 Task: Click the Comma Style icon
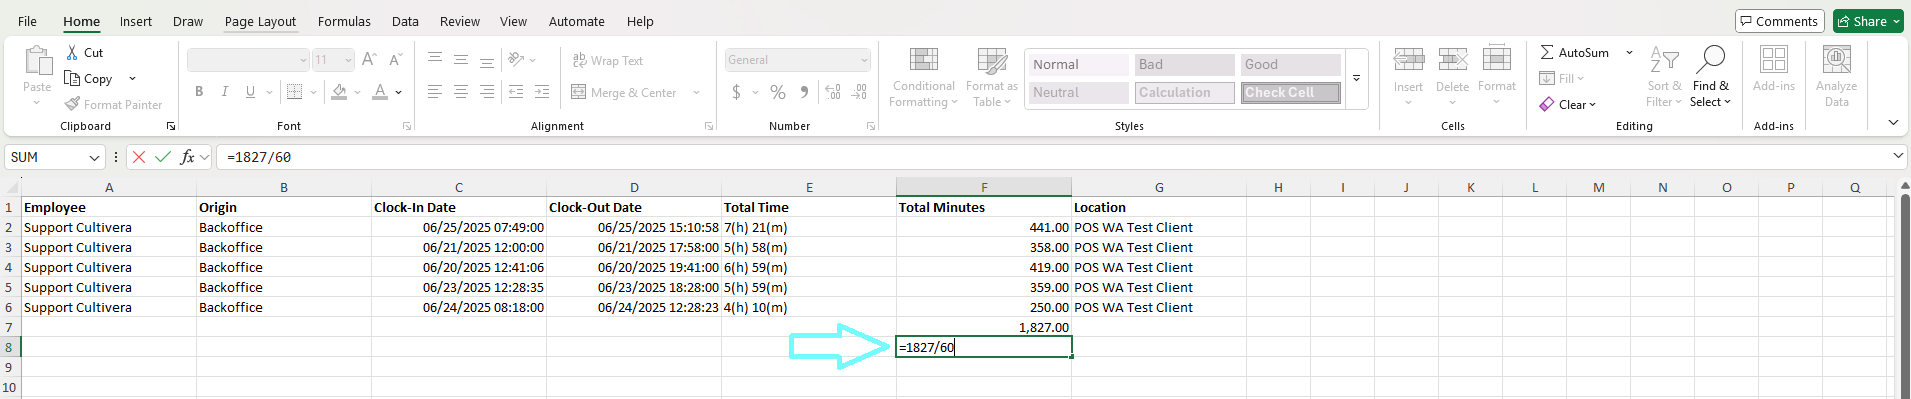click(804, 92)
